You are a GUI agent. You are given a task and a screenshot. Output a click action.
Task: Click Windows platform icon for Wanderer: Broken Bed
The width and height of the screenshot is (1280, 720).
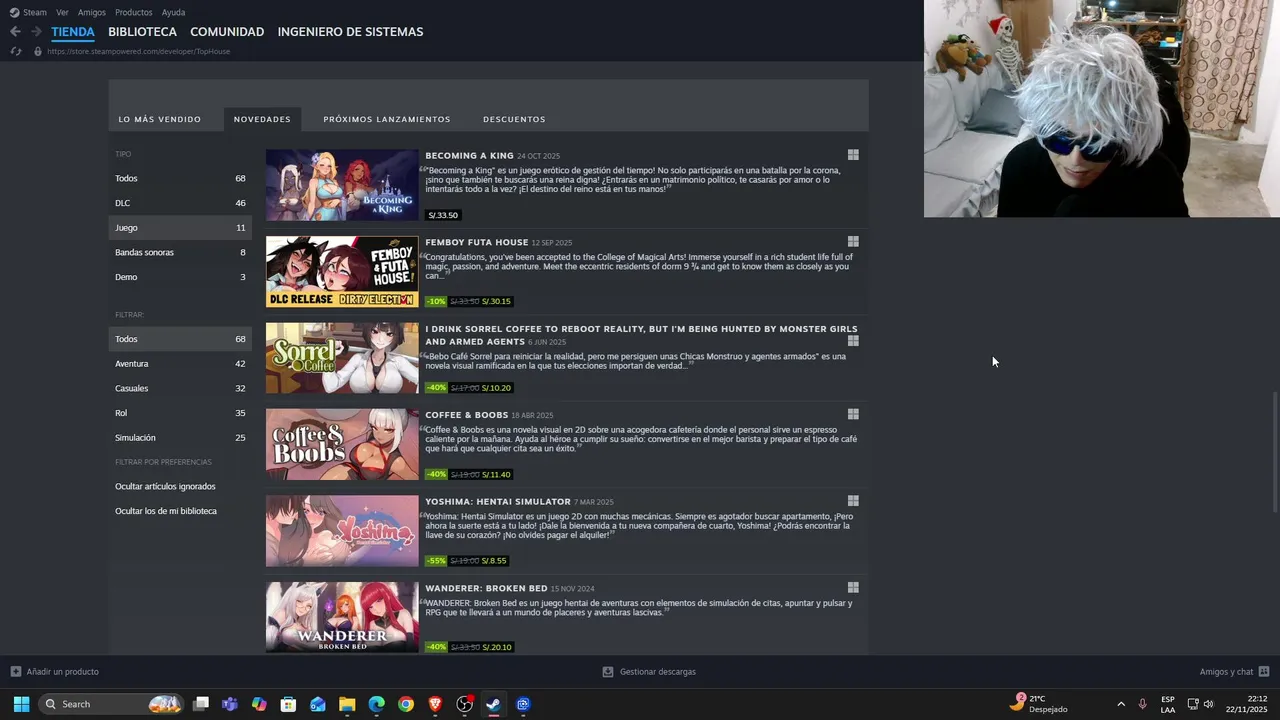coord(853,588)
